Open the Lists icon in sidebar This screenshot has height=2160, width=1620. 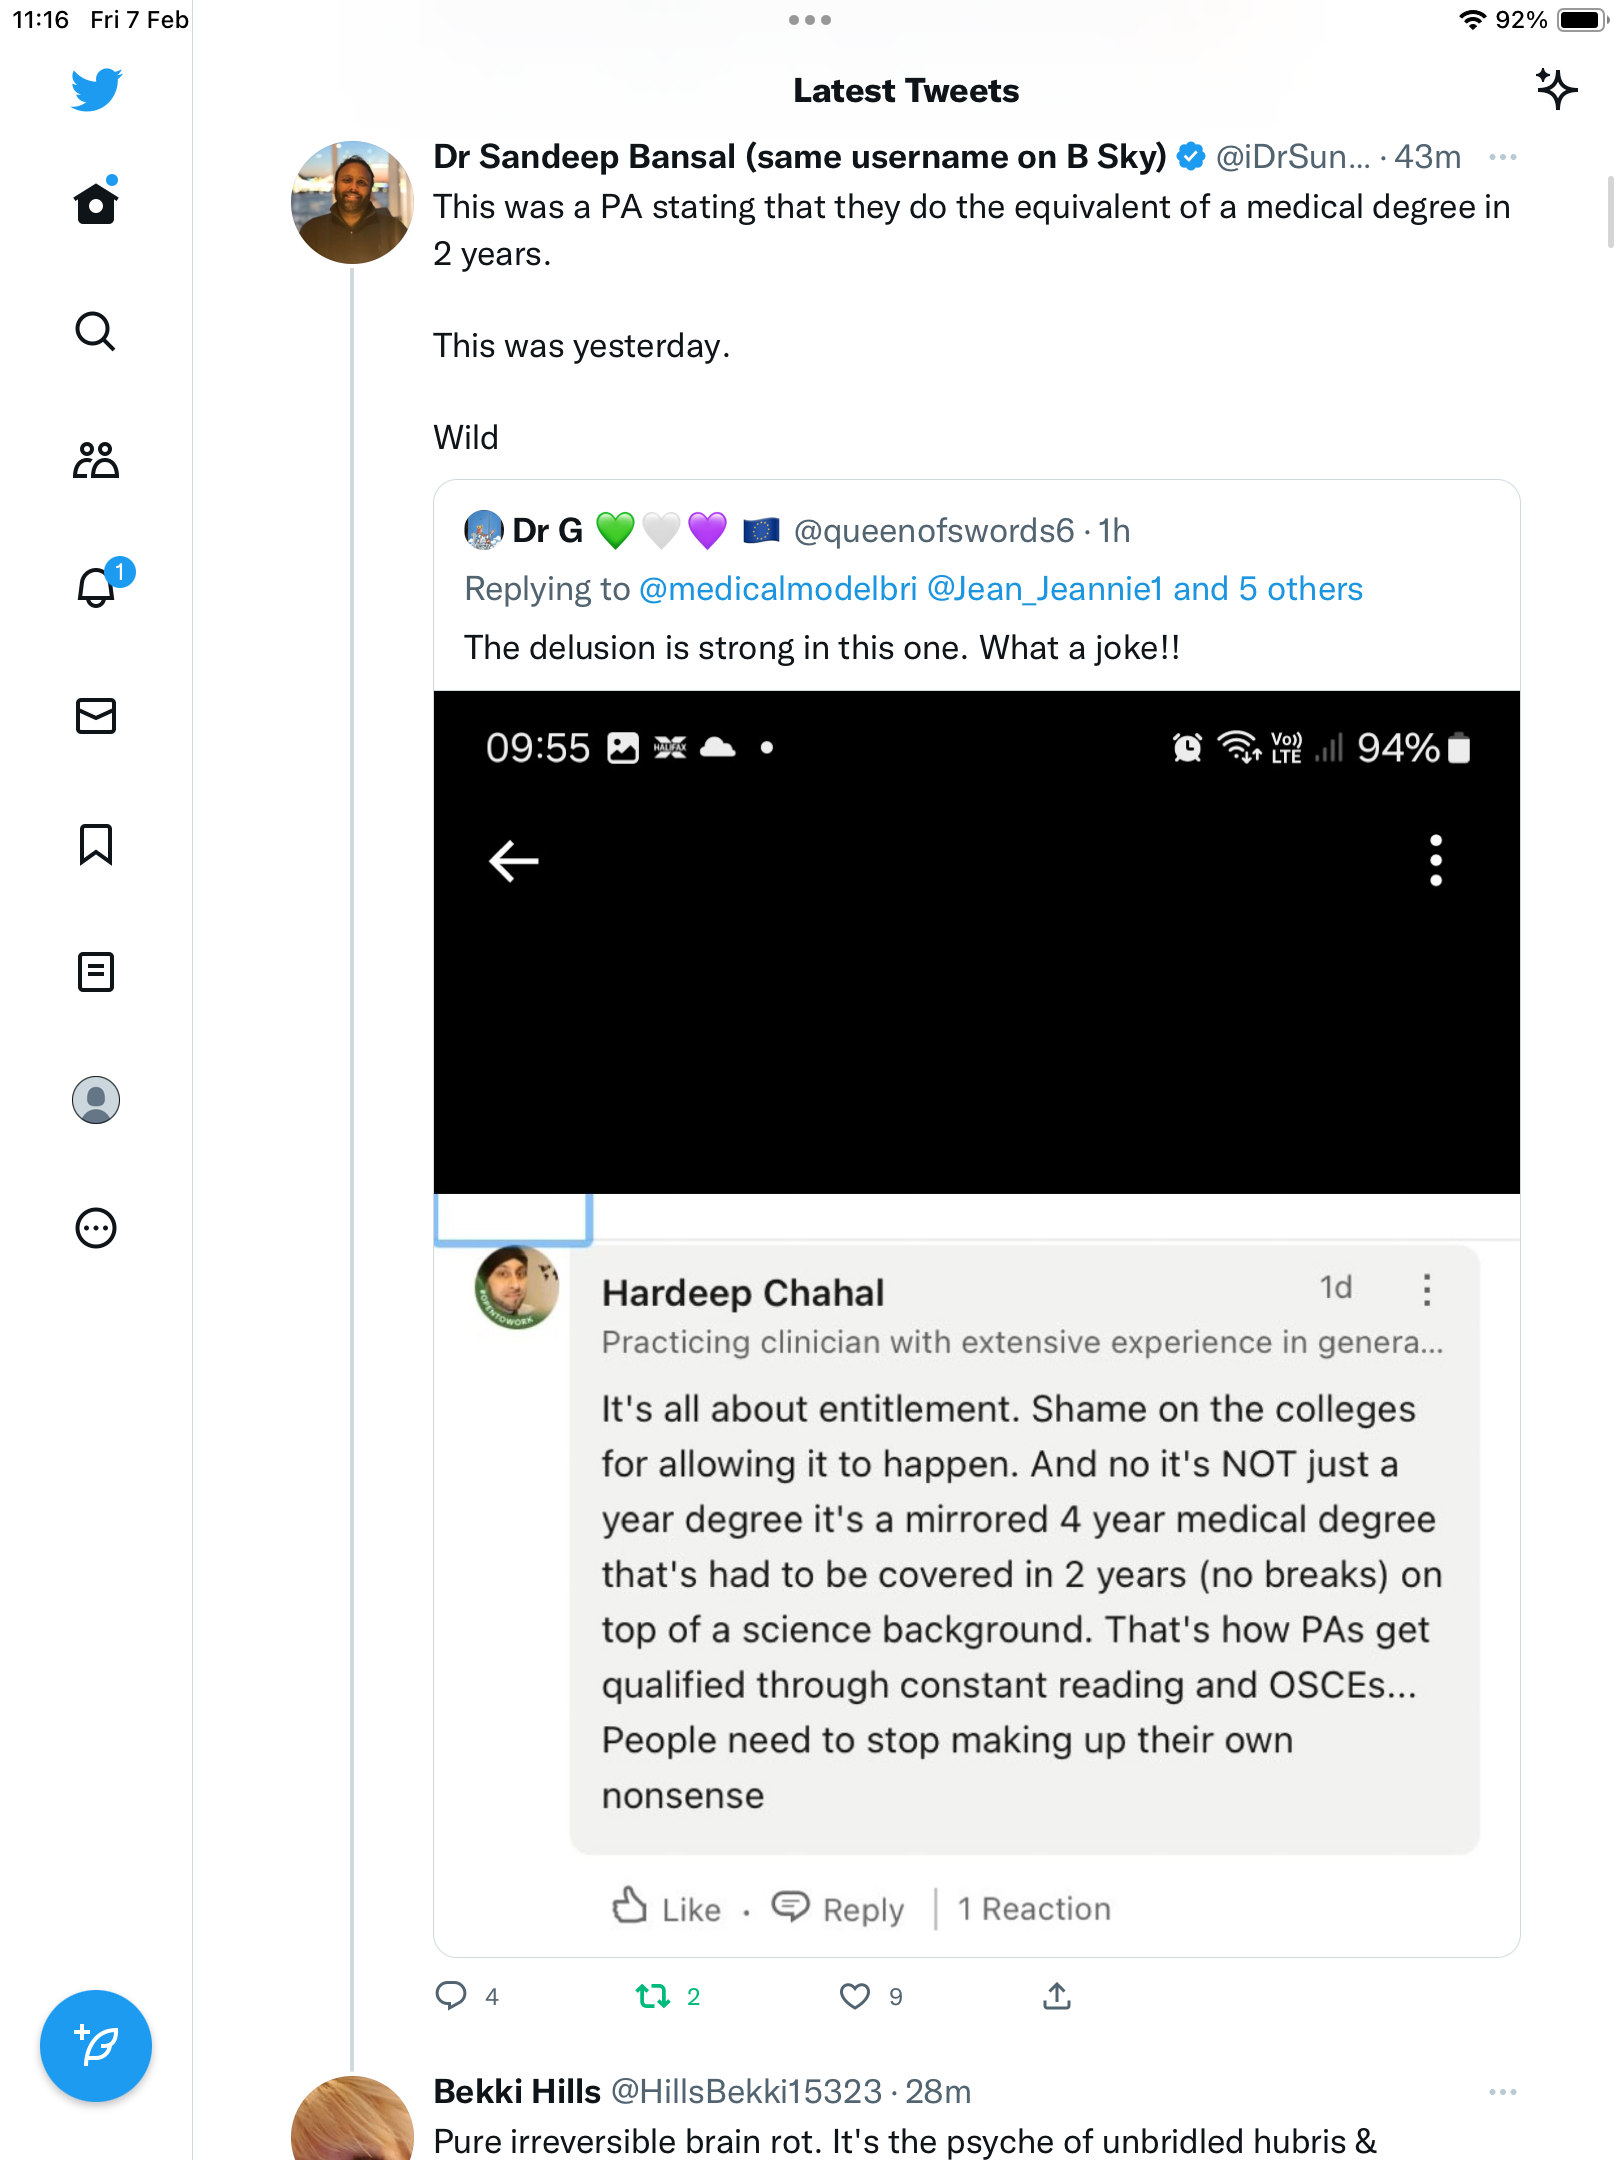(x=96, y=972)
